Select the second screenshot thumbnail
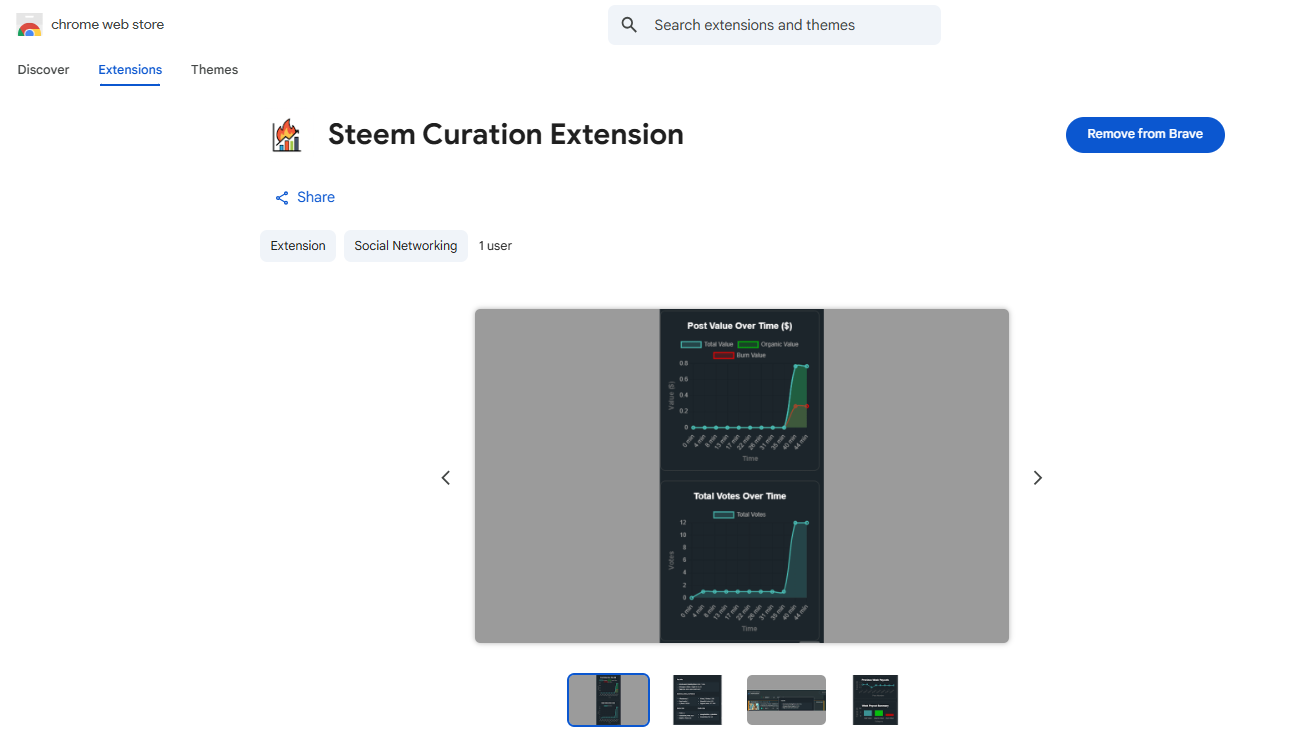The width and height of the screenshot is (1295, 739). 698,700
